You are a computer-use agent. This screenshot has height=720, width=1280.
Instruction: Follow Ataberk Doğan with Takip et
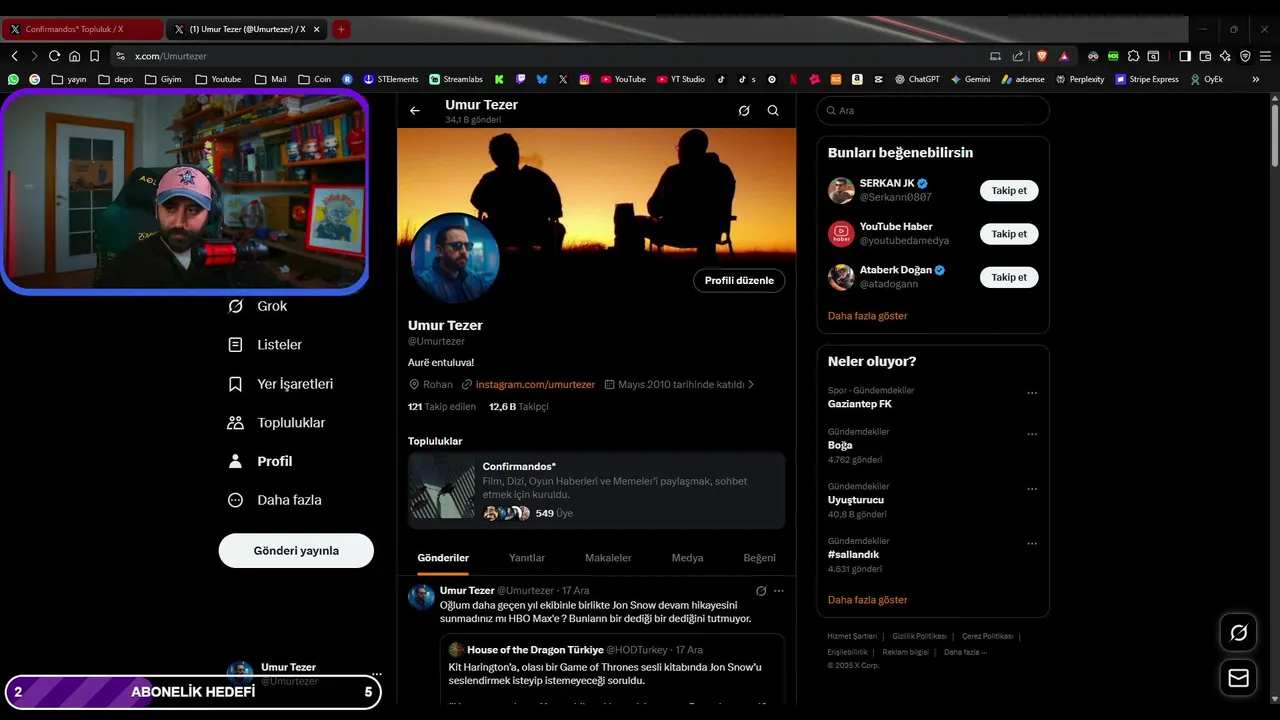[x=1009, y=277]
